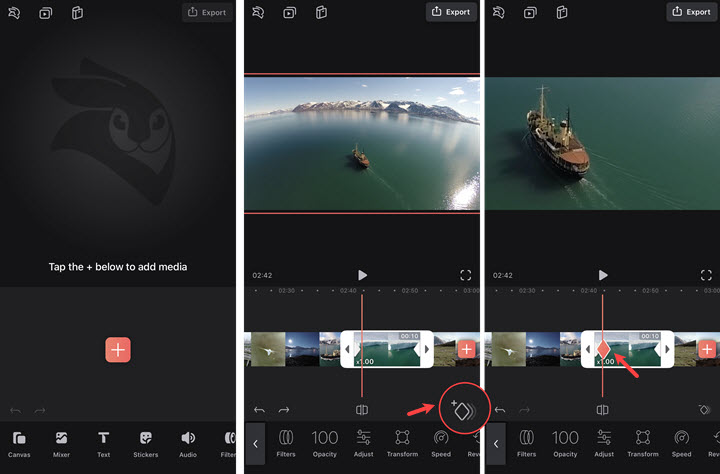Enter fullscreen preview in middle panel

(466, 275)
